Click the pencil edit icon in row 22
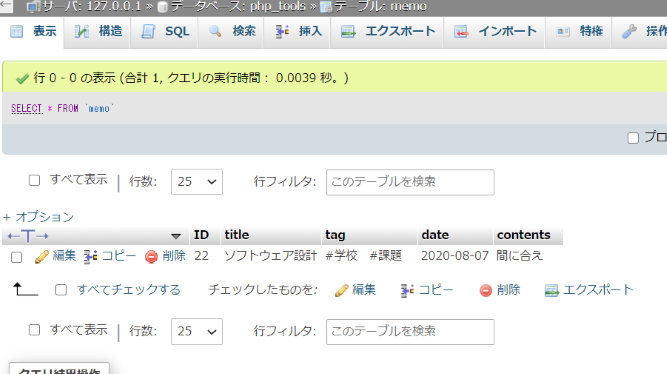 coord(41,257)
